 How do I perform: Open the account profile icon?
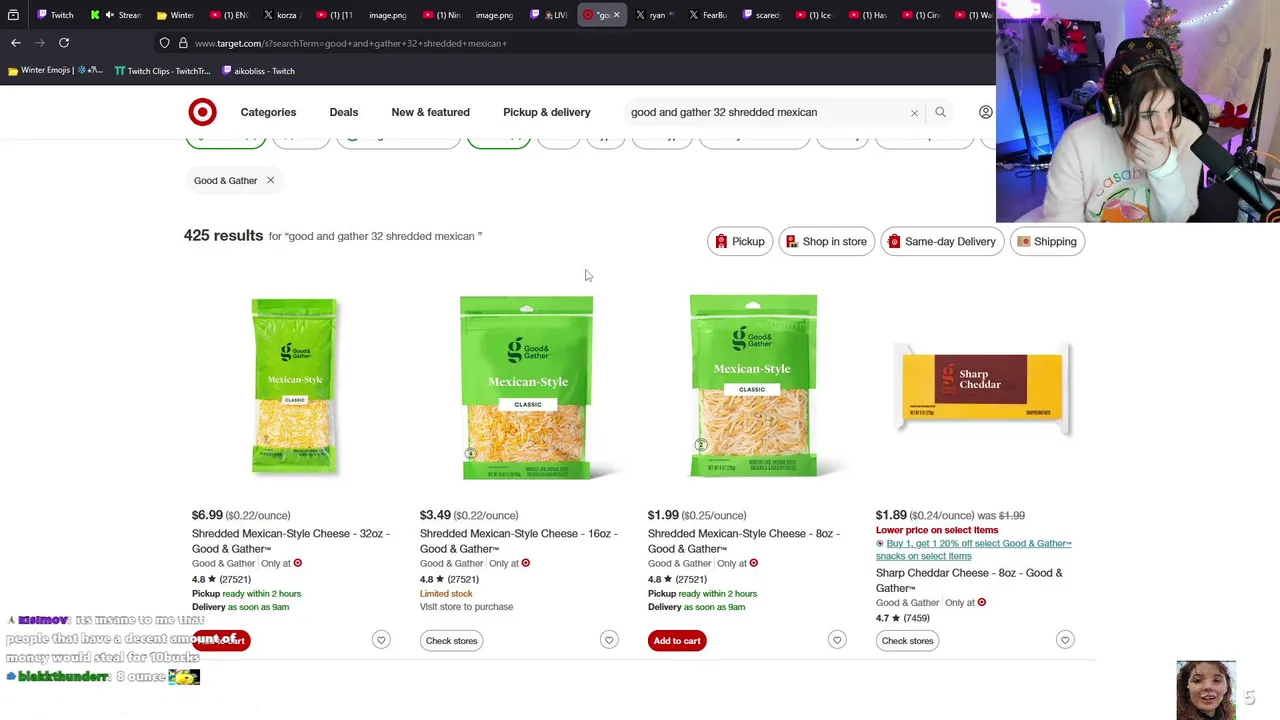point(985,112)
